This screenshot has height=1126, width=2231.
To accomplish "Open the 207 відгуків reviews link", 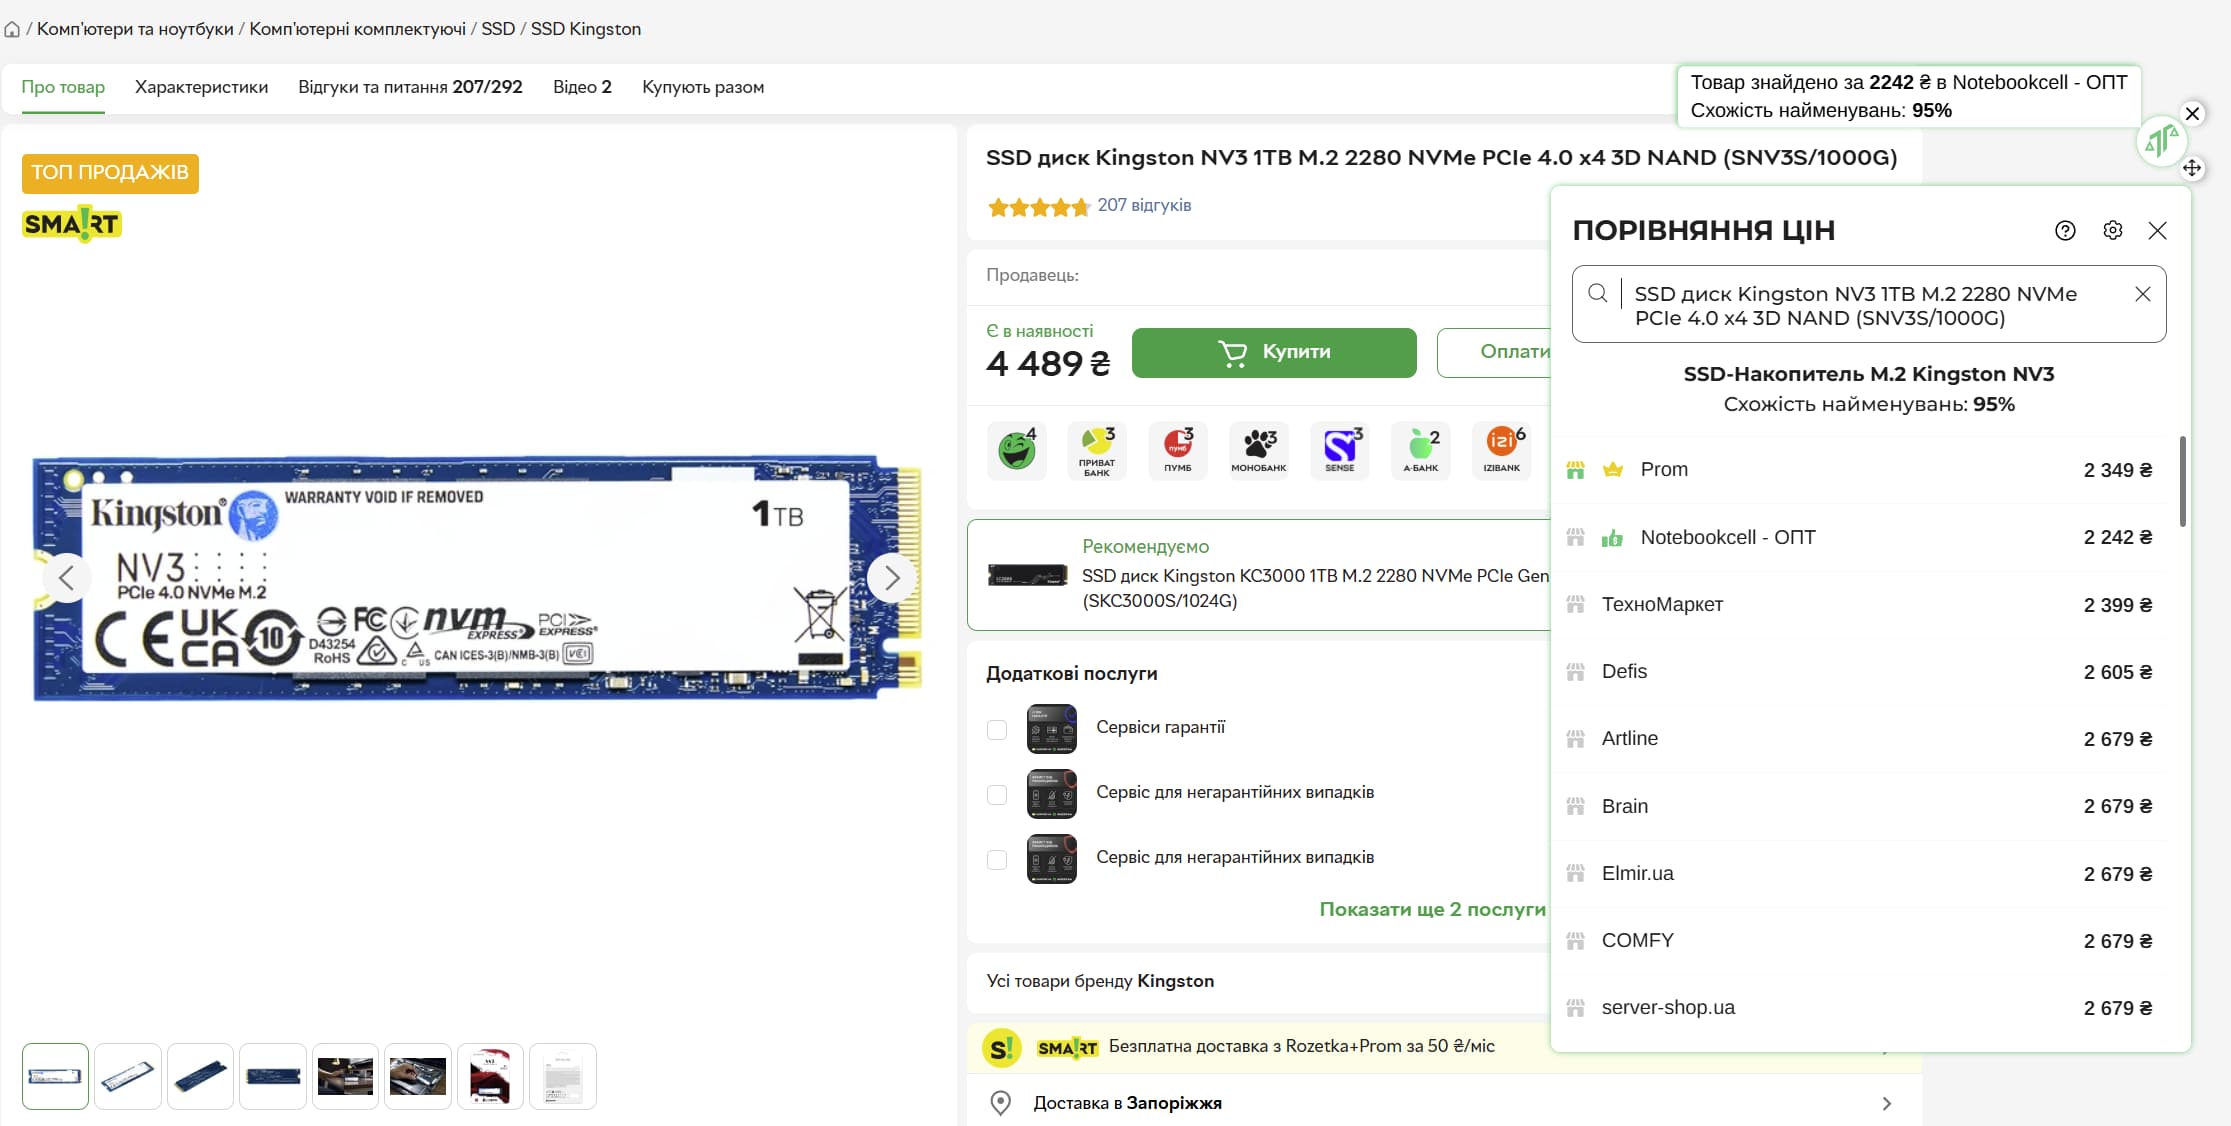I will point(1144,205).
